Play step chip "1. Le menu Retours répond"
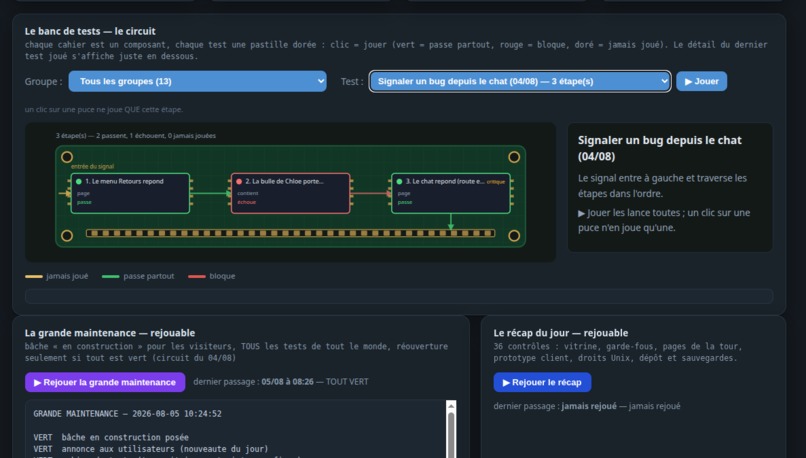Image resolution: width=806 pixels, height=458 pixels. pos(130,193)
